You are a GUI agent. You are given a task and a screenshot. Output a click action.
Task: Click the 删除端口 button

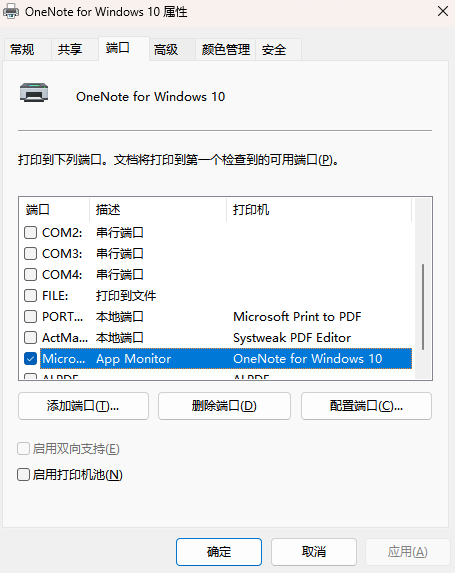coord(224,406)
